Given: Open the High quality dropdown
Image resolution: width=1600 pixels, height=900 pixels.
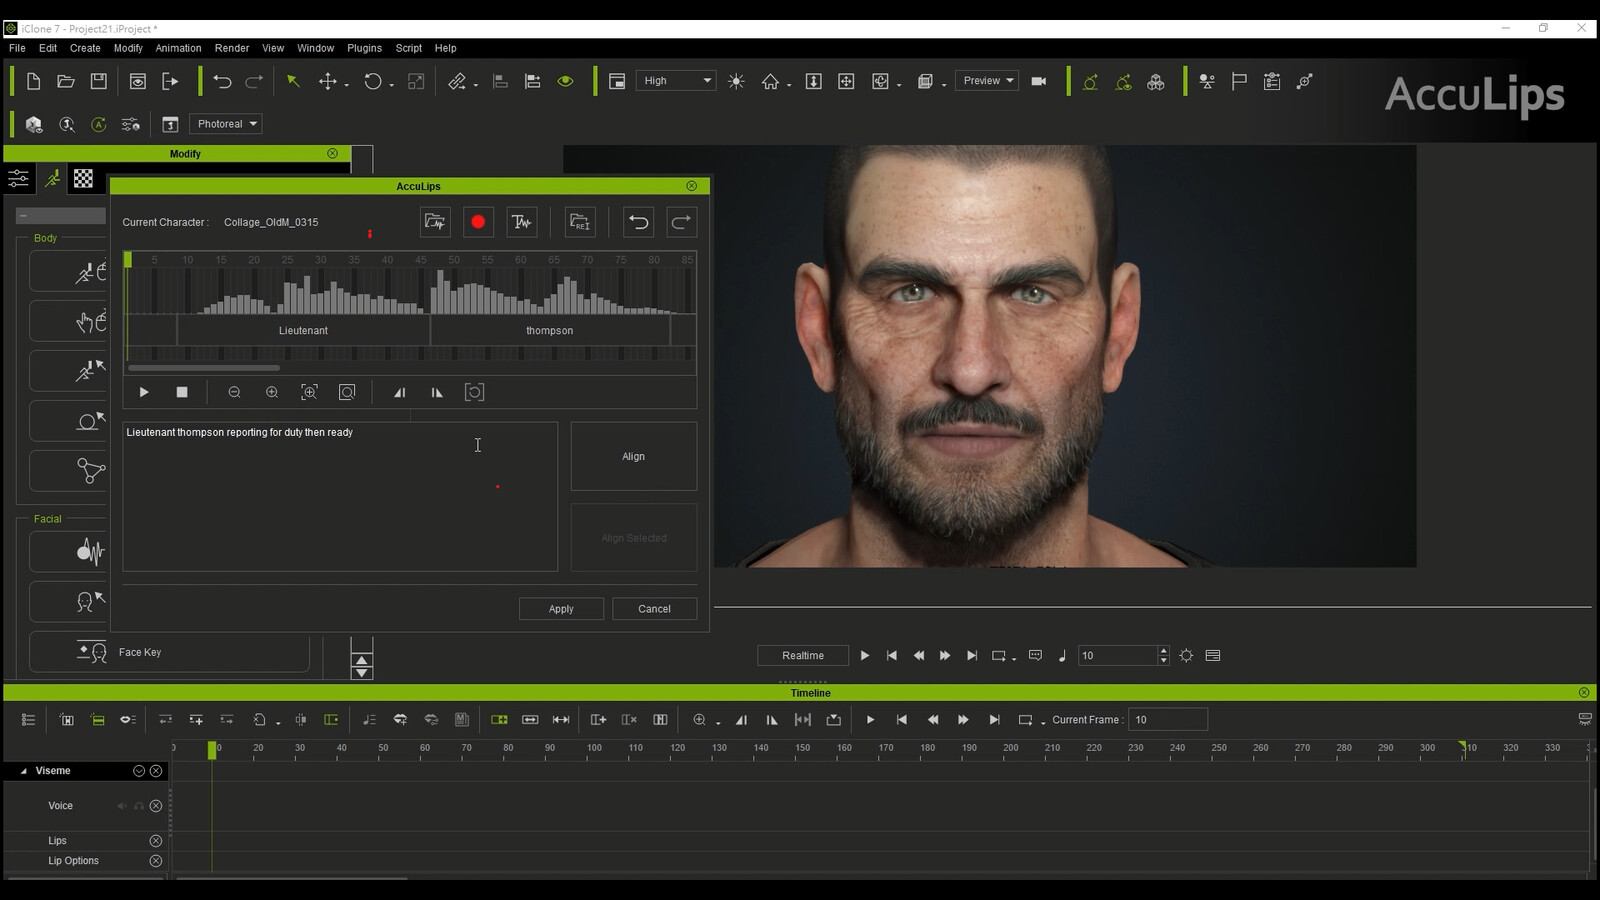Looking at the screenshot, I should pos(676,80).
